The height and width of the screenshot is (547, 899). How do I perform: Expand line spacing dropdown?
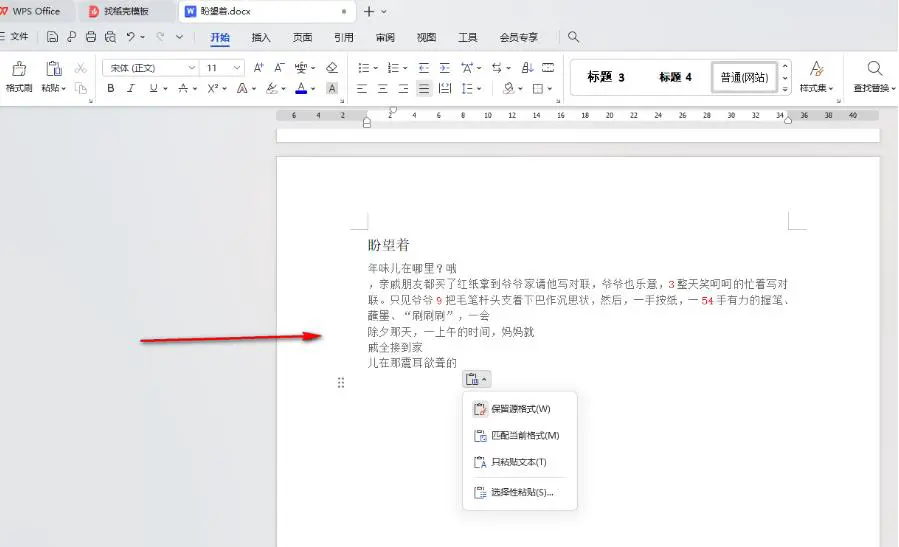tap(479, 89)
